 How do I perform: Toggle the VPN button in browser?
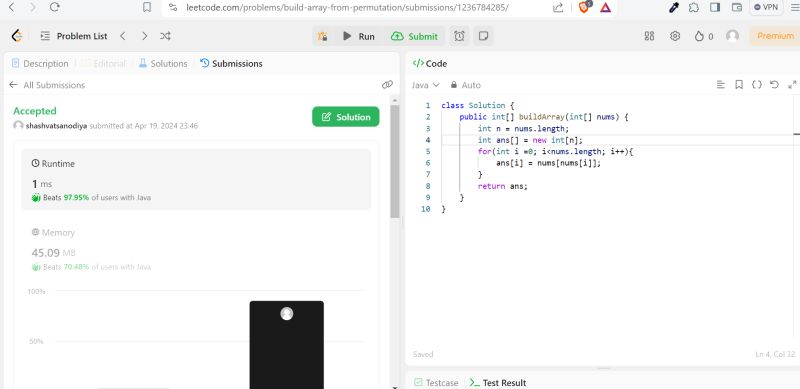(x=765, y=7)
